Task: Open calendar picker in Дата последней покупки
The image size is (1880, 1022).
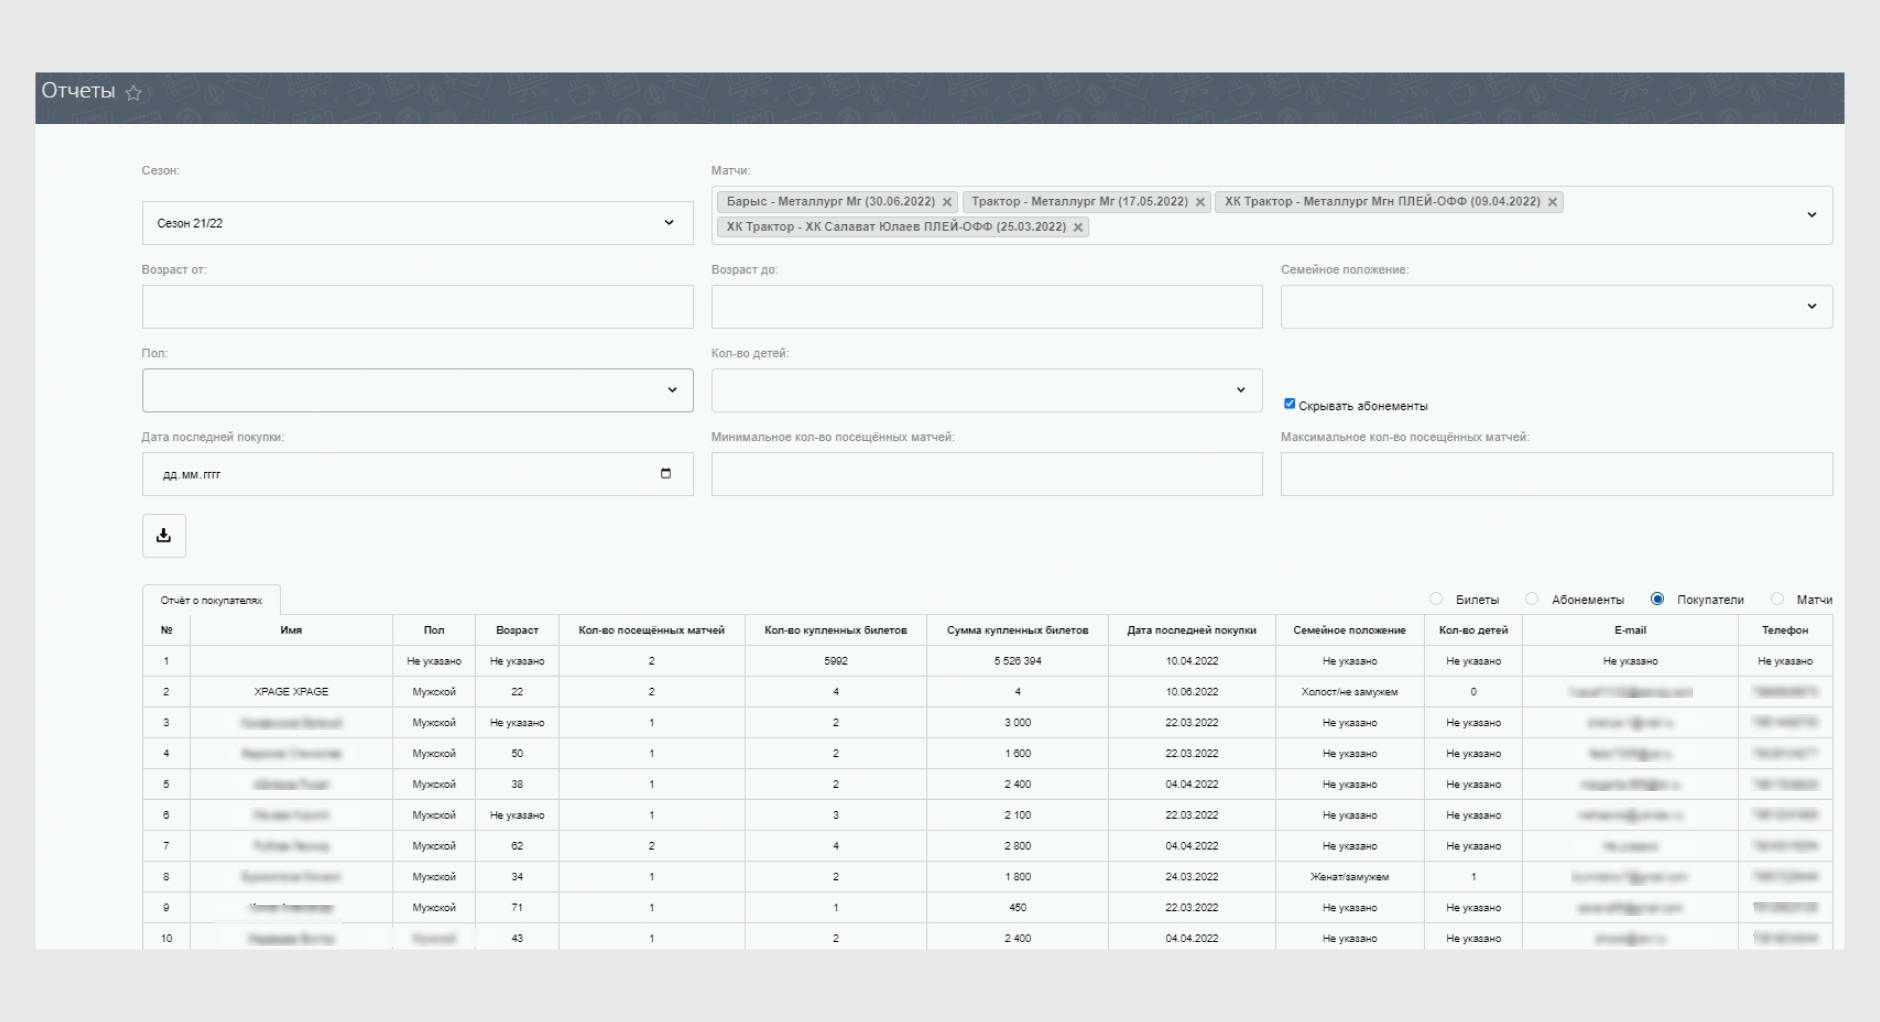Action: point(666,474)
